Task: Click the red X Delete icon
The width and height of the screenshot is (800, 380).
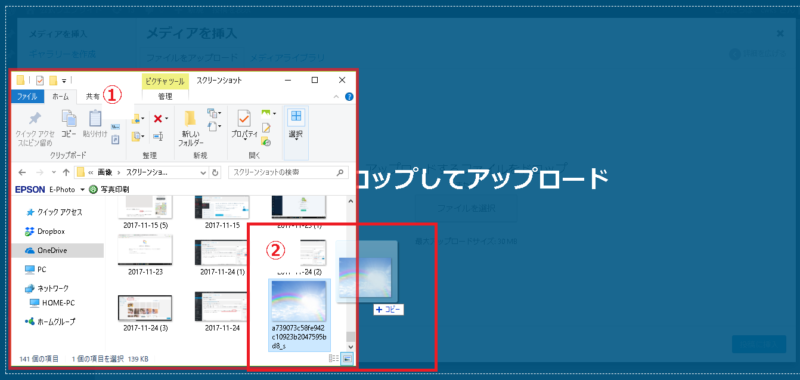Action: click(x=158, y=119)
